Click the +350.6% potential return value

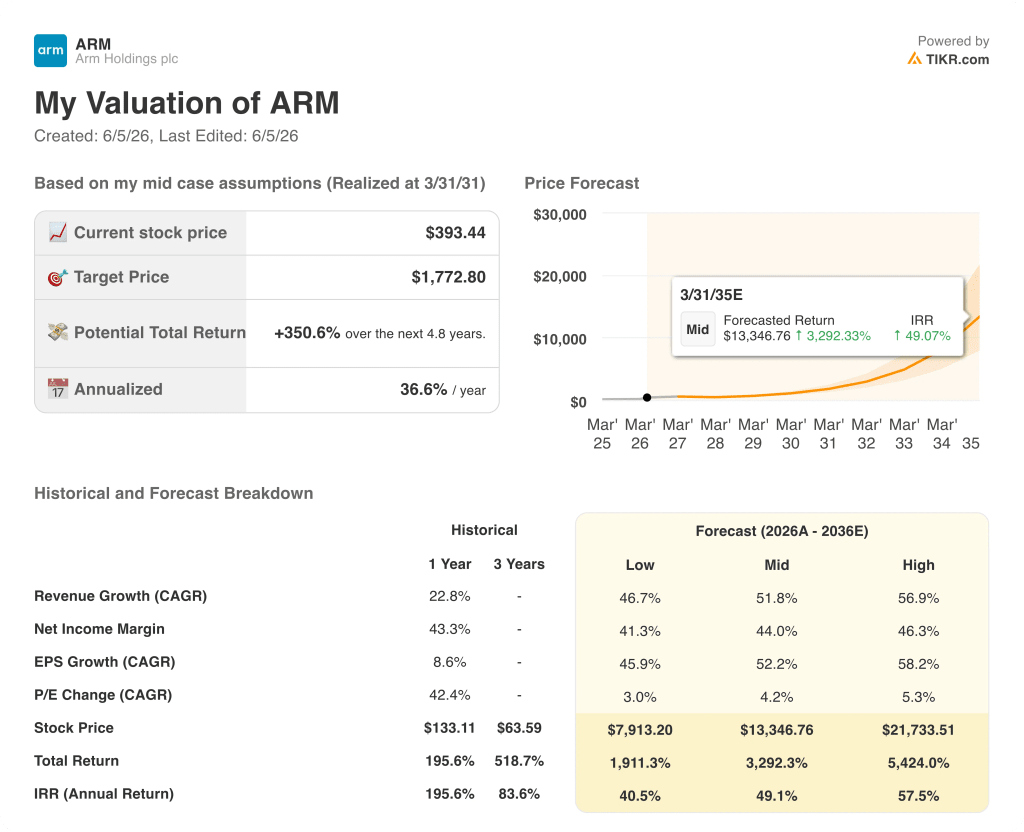coord(307,333)
